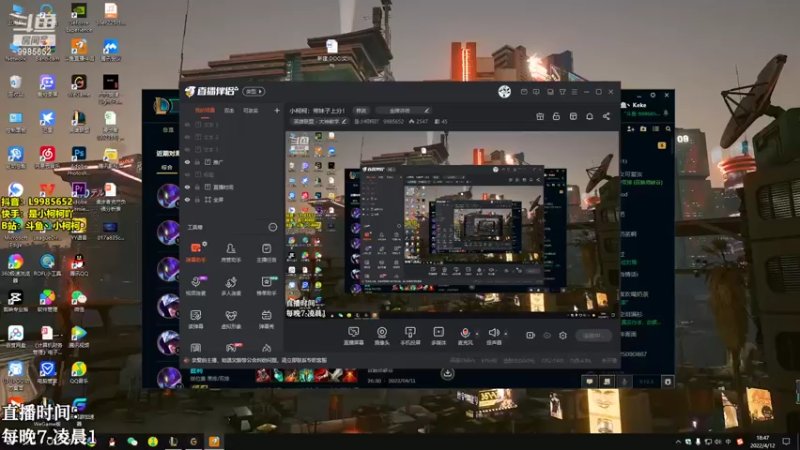Toggle visibility of the 推广 source

(x=187, y=162)
